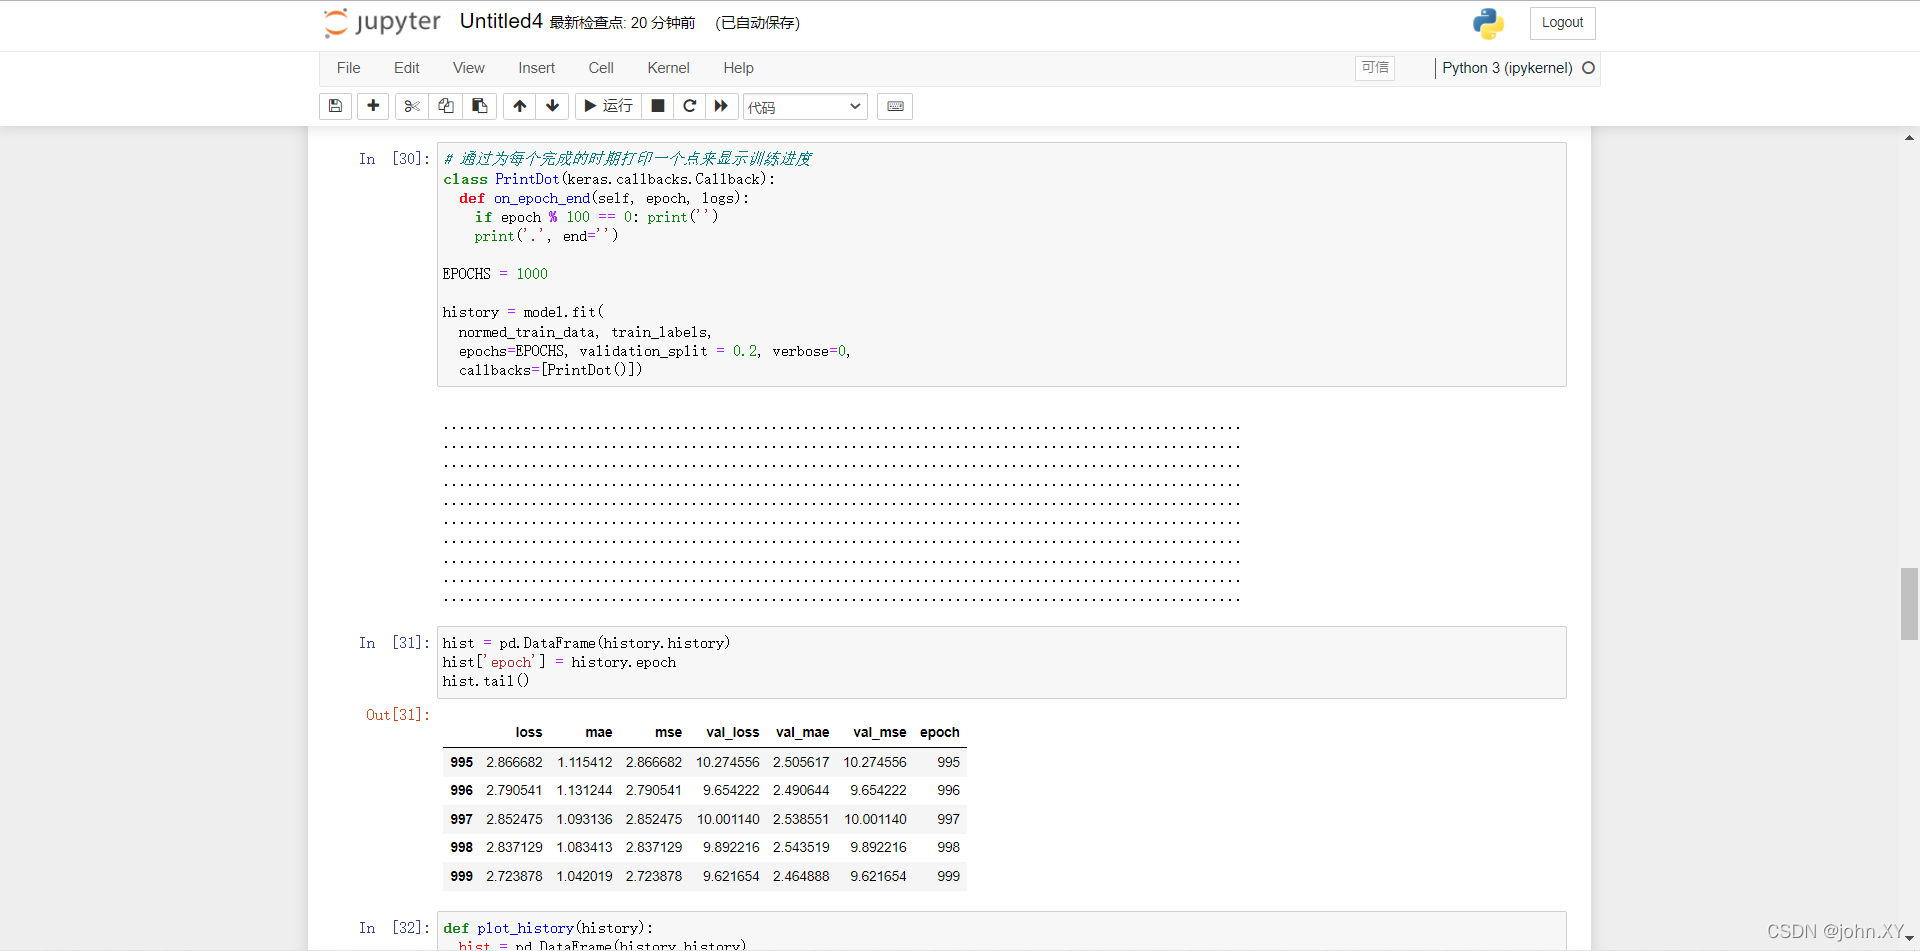Click the epoch column header

pos(939,732)
